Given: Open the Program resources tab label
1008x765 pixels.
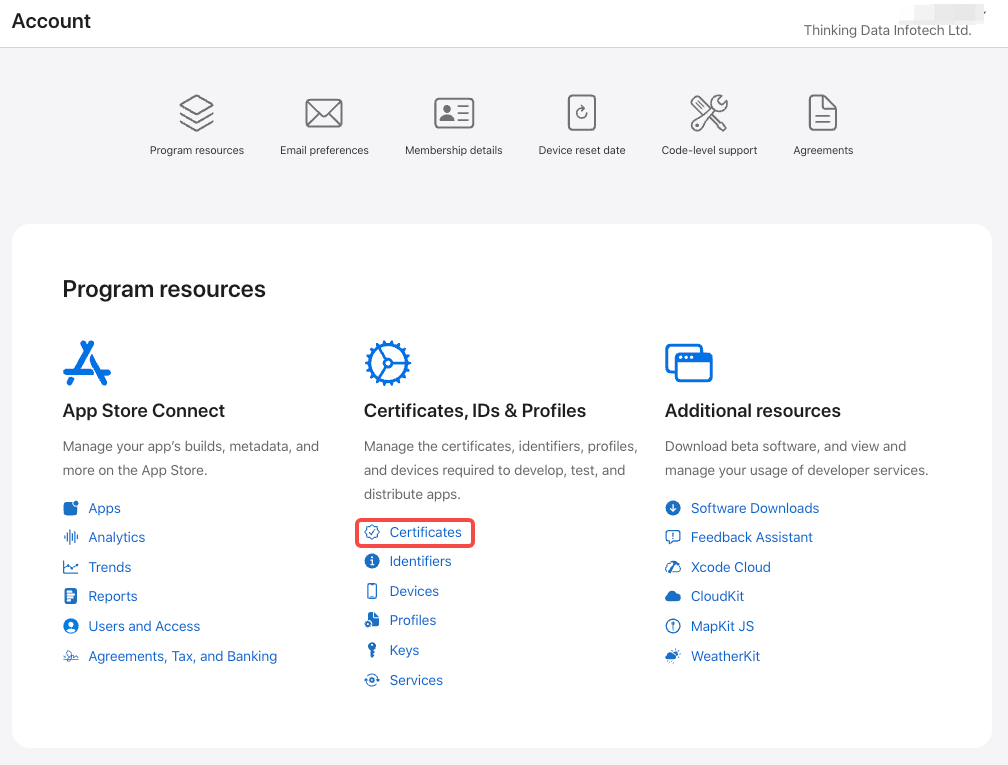Looking at the screenshot, I should pos(197,150).
